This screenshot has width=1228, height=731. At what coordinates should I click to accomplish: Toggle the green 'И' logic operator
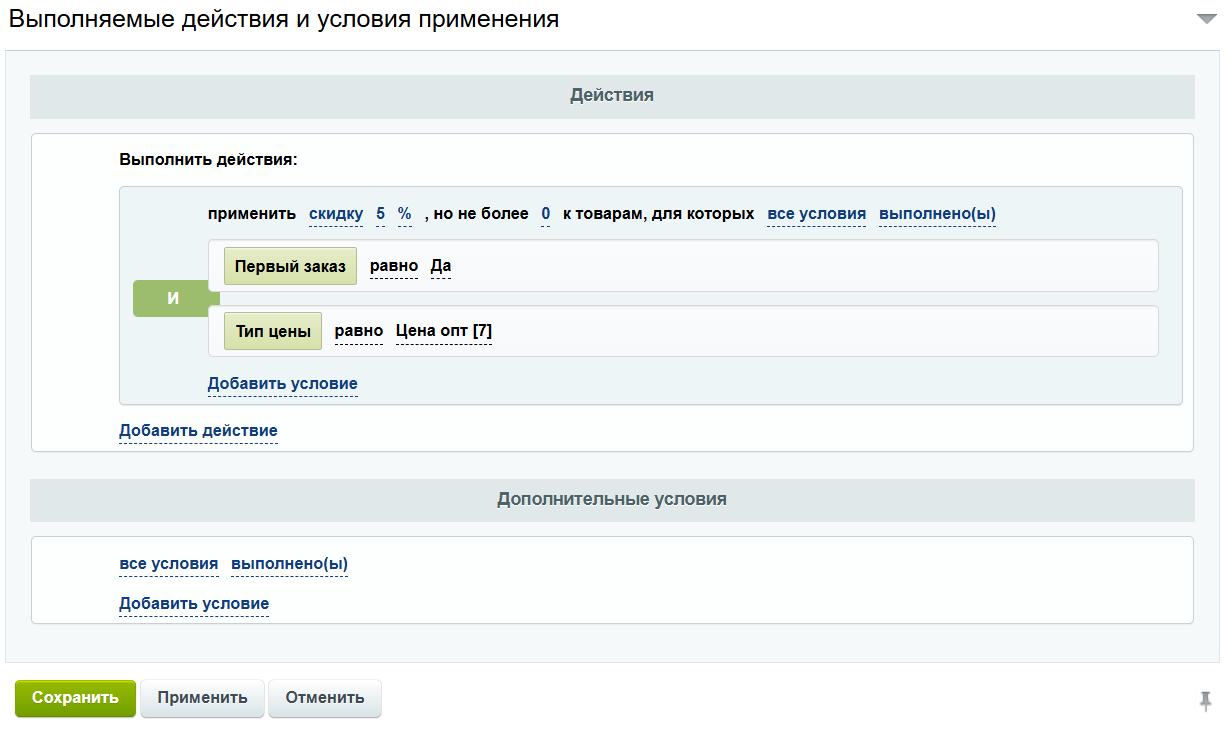click(x=173, y=299)
